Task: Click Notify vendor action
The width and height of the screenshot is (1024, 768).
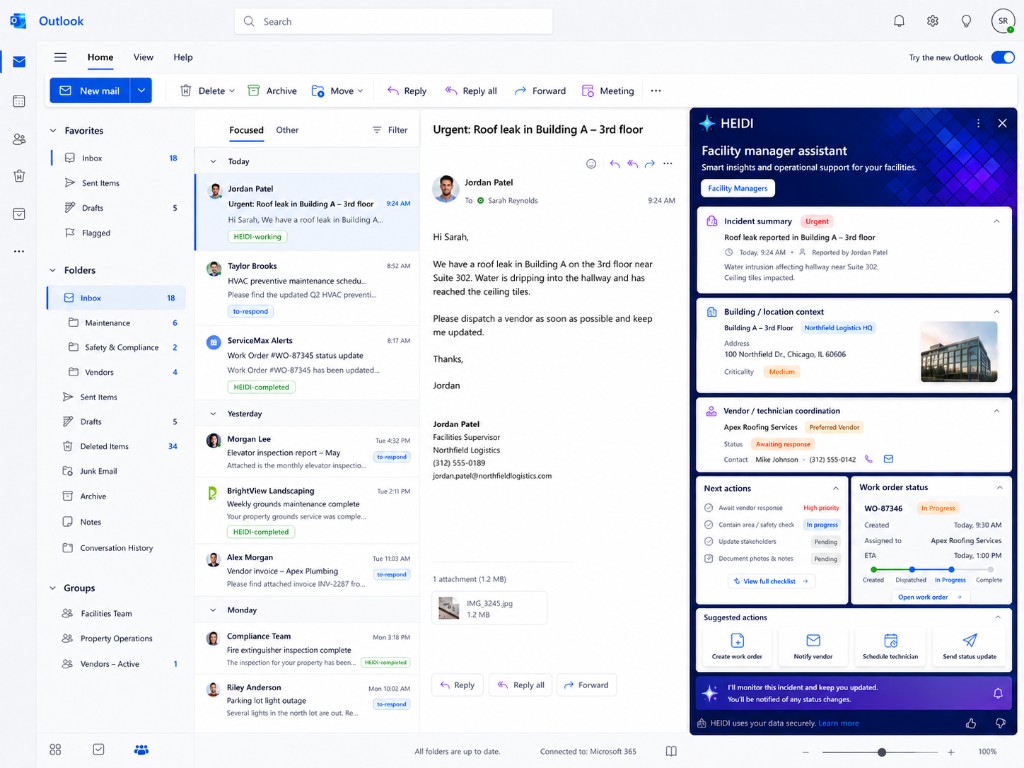Action: tap(813, 647)
